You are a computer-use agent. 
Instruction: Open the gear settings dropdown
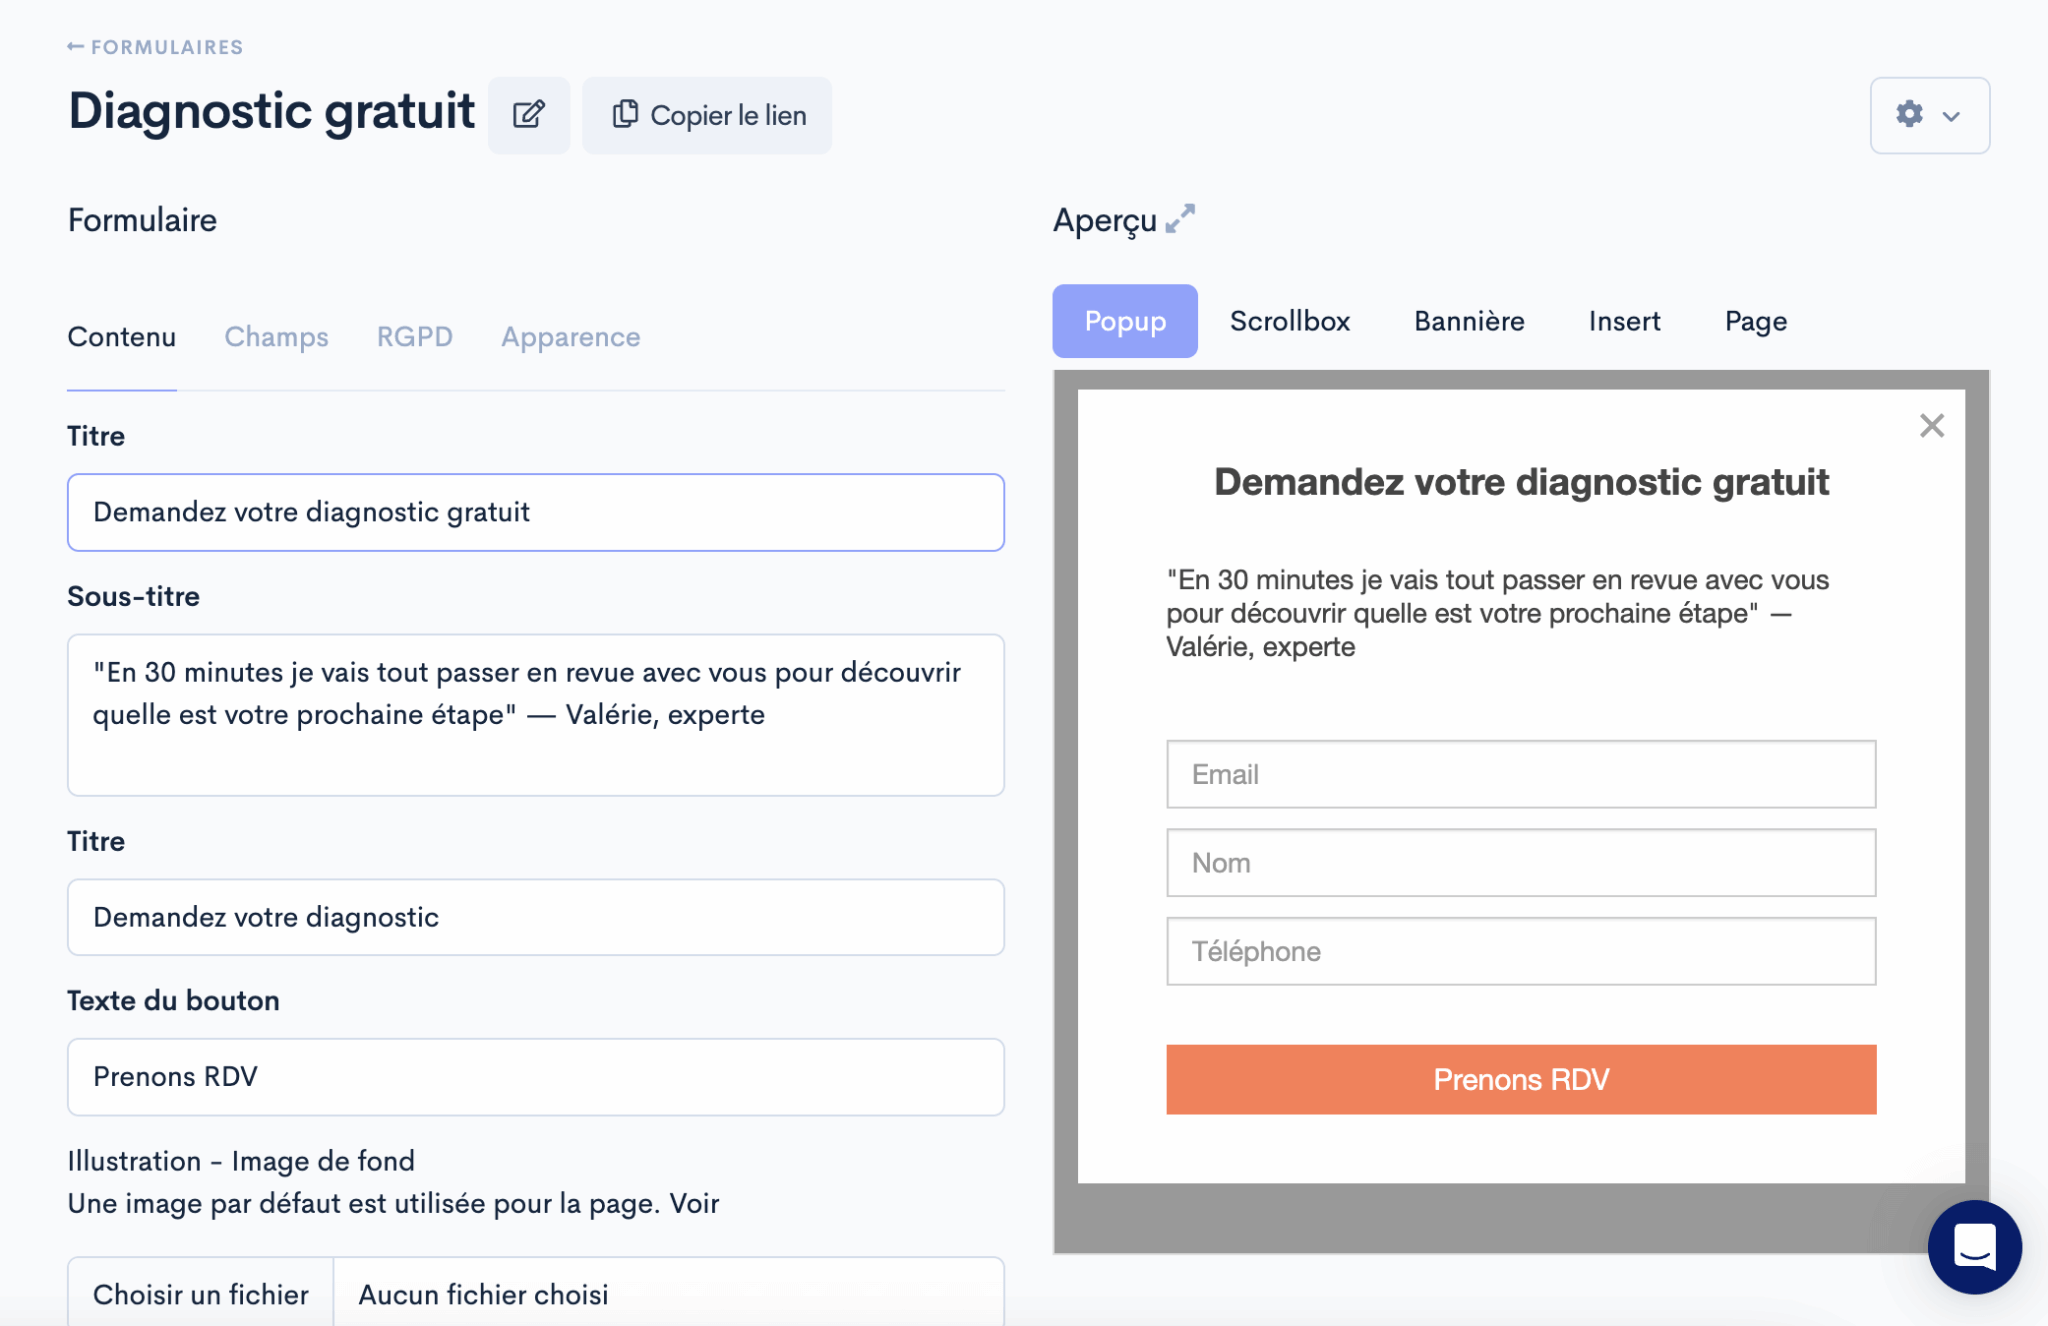[x=1929, y=115]
